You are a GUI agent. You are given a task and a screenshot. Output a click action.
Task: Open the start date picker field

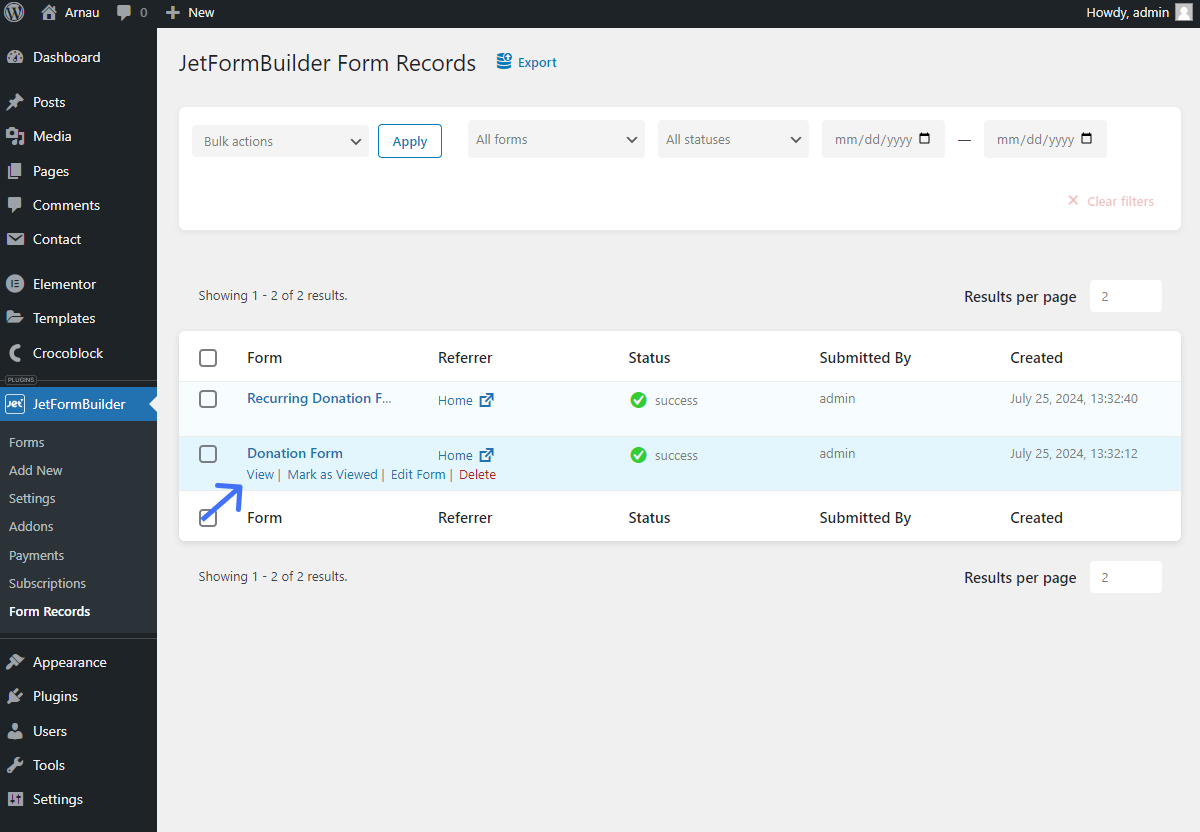tap(883, 139)
